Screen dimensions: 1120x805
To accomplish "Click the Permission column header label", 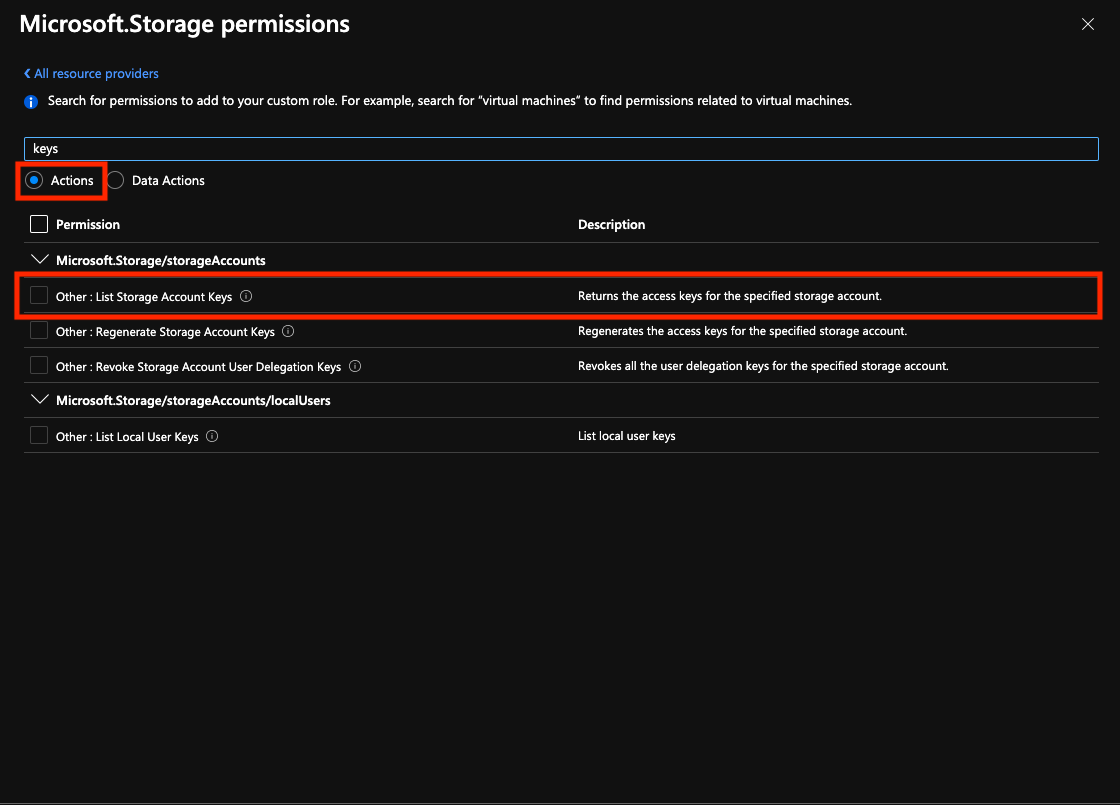I will 88,224.
